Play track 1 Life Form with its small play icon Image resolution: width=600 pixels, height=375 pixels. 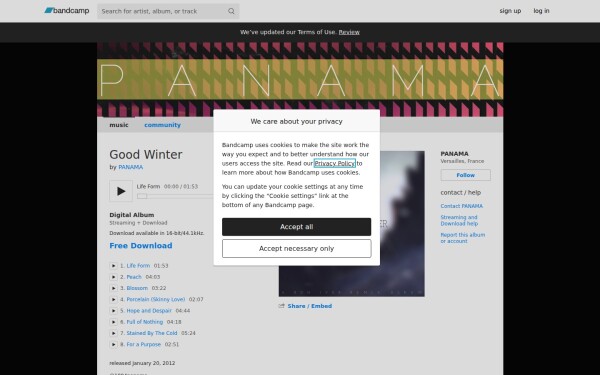(x=113, y=266)
